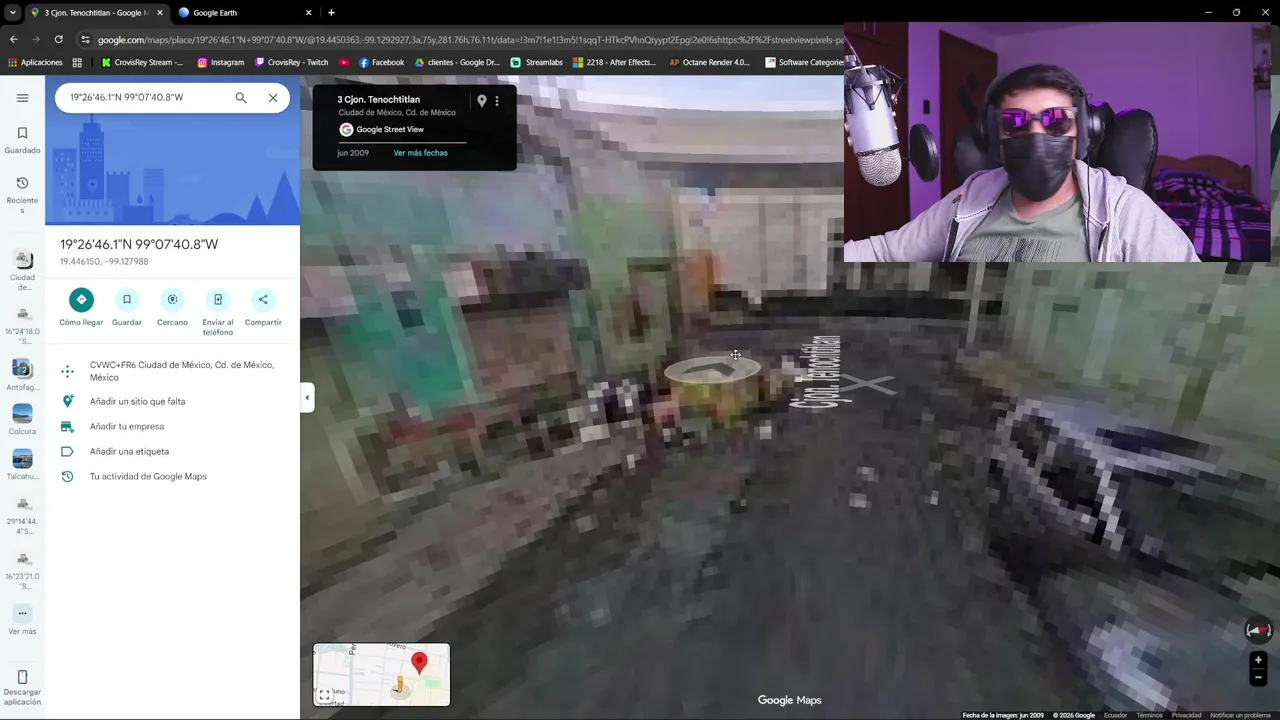Reload the page

coord(59,40)
